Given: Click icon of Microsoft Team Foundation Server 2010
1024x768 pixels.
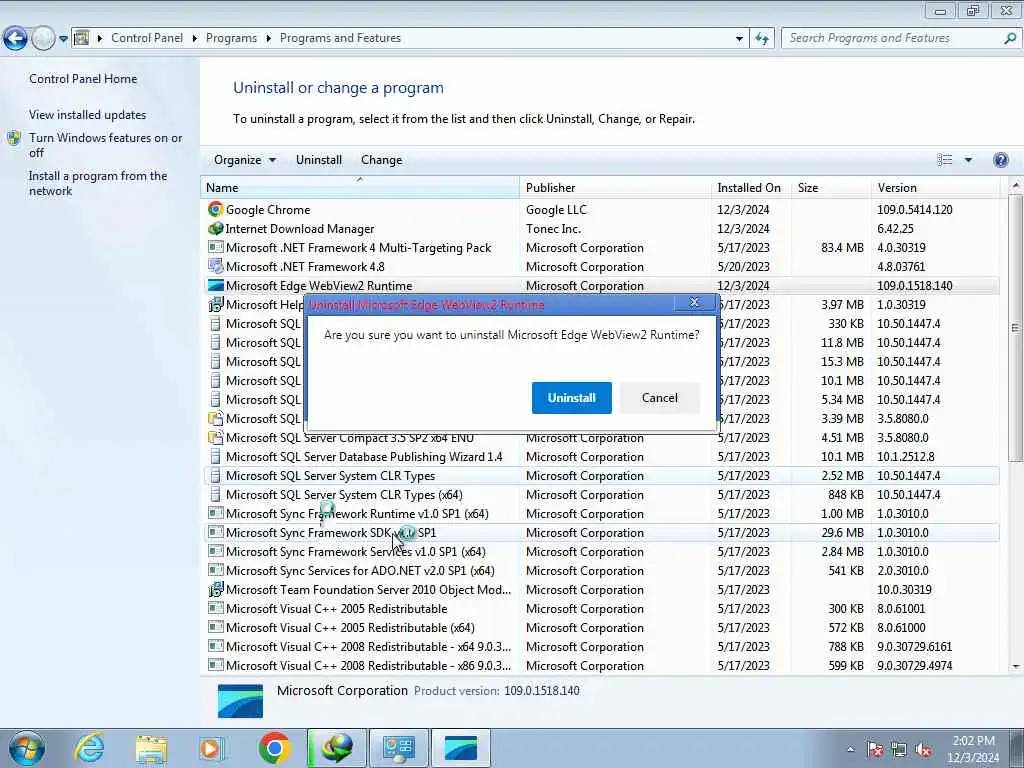Looking at the screenshot, I should tap(215, 589).
